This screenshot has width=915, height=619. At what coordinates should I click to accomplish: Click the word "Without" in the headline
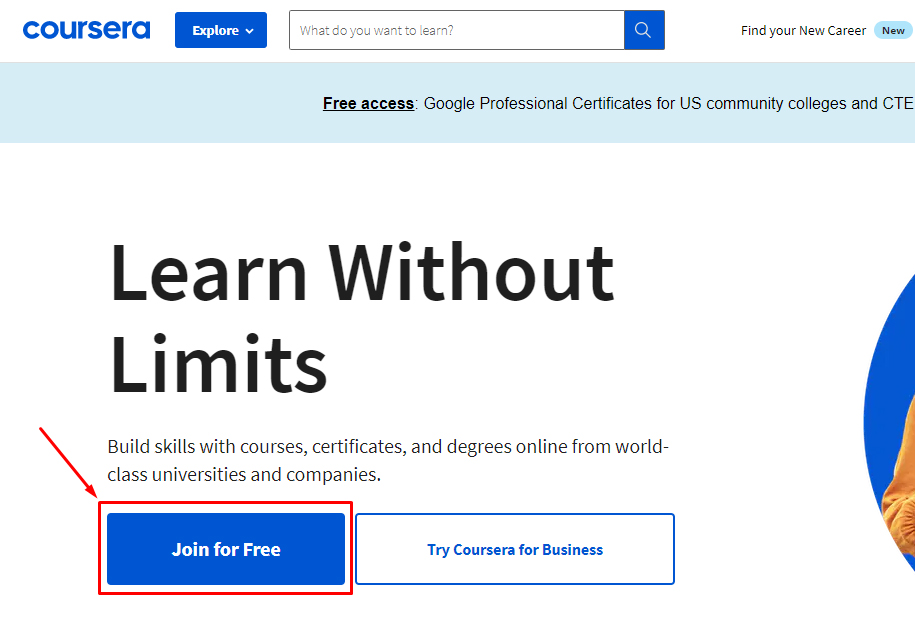pyautogui.click(x=471, y=272)
